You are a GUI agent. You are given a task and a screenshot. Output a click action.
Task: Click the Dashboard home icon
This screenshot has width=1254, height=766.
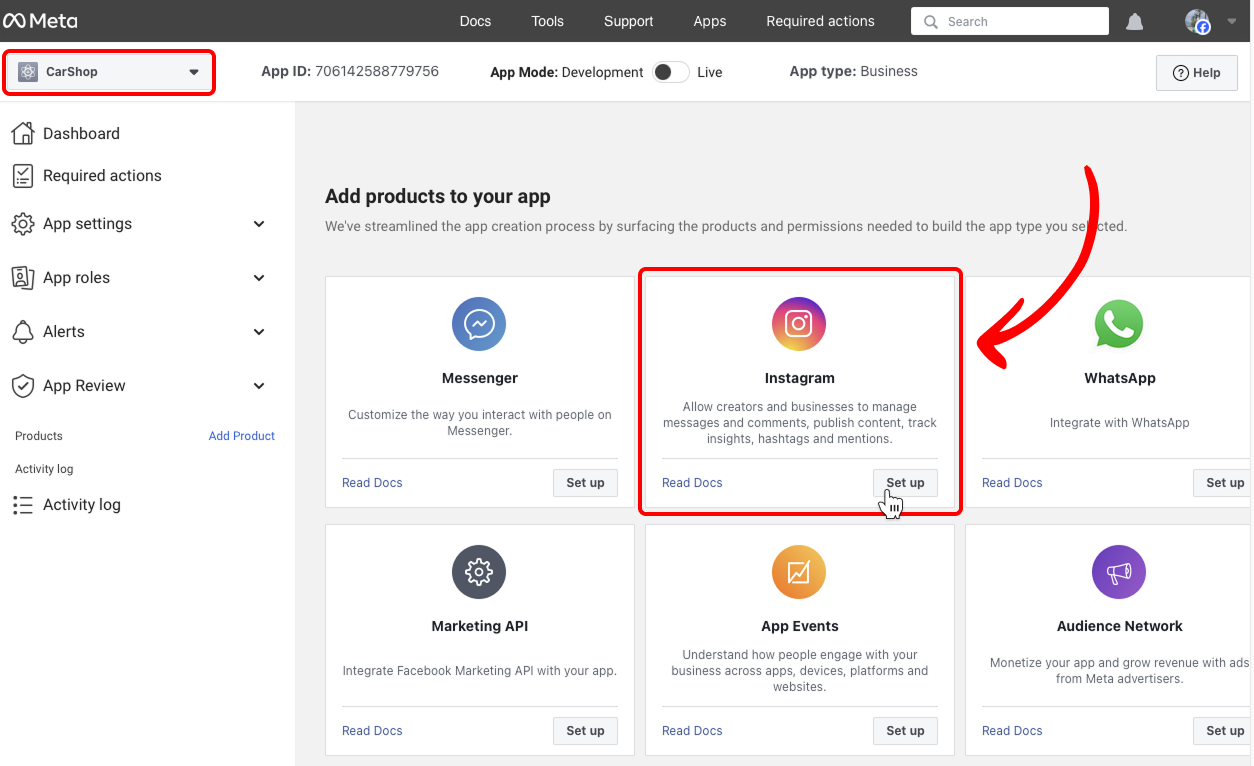coord(23,133)
